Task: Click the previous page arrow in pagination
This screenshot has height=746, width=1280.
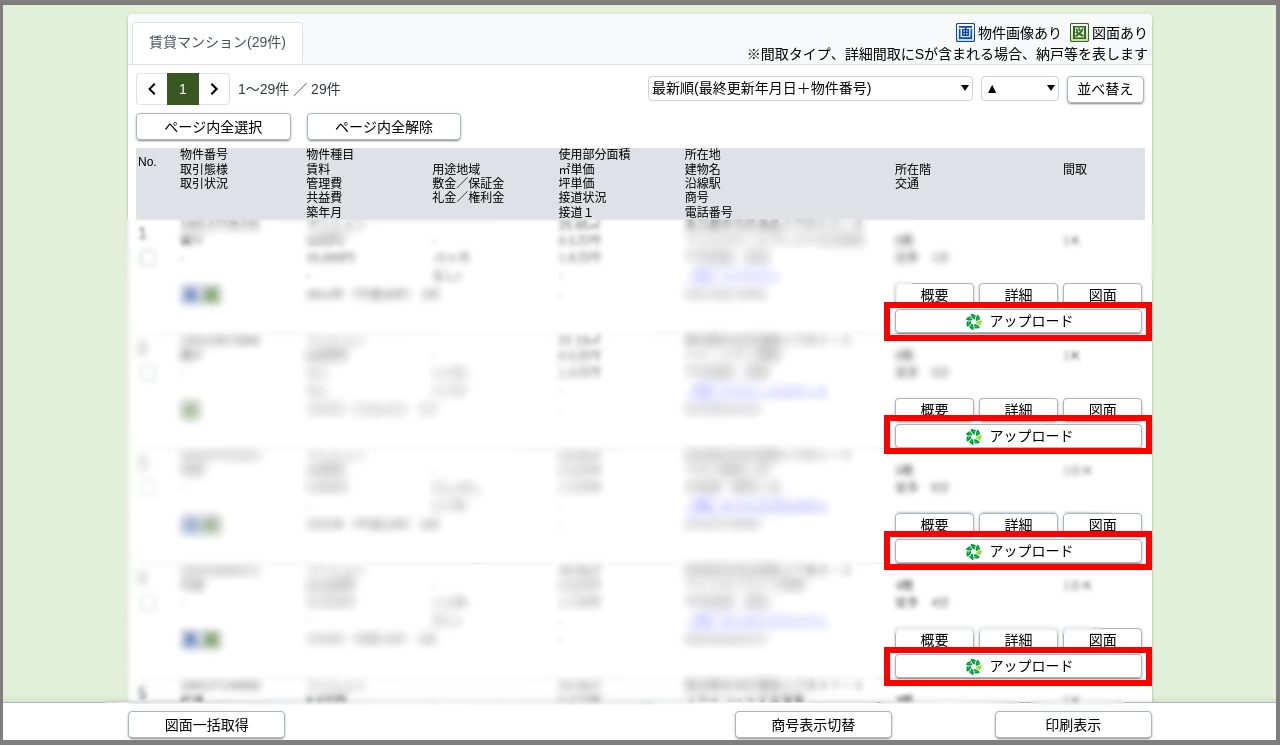Action: click(150, 89)
